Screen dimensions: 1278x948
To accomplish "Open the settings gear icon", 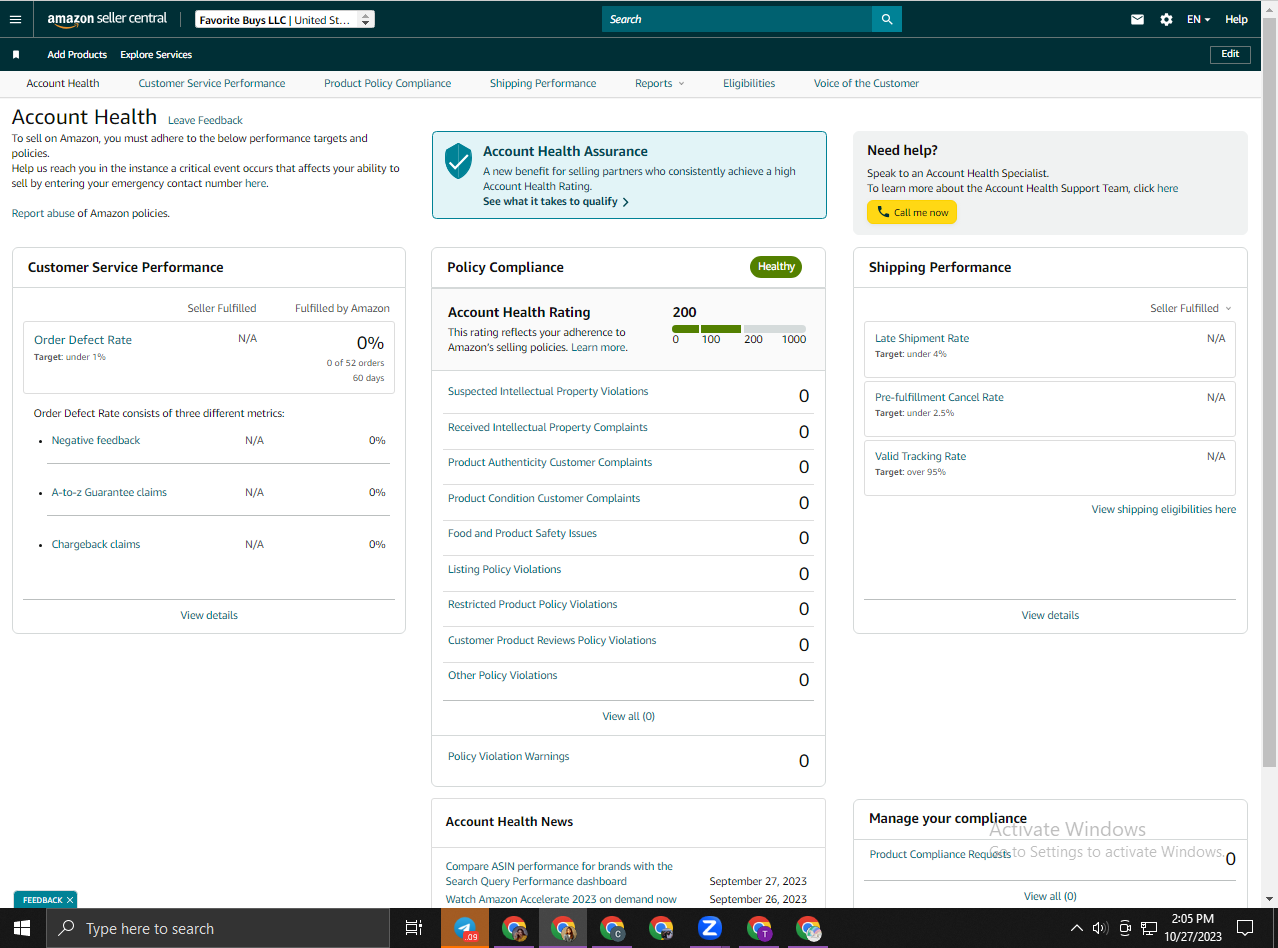I will click(1166, 19).
